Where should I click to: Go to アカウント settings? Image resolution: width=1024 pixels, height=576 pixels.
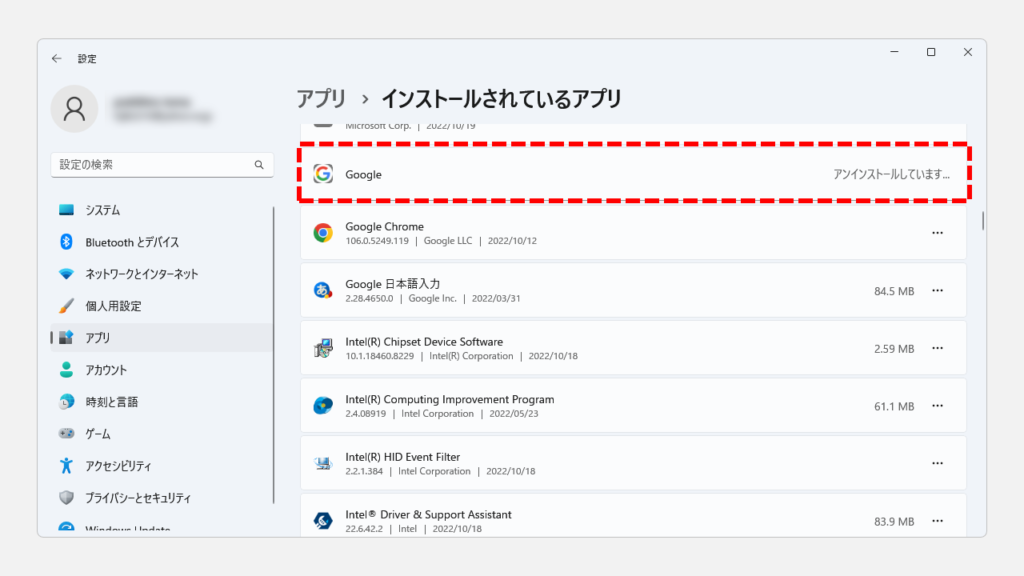click(x=106, y=370)
